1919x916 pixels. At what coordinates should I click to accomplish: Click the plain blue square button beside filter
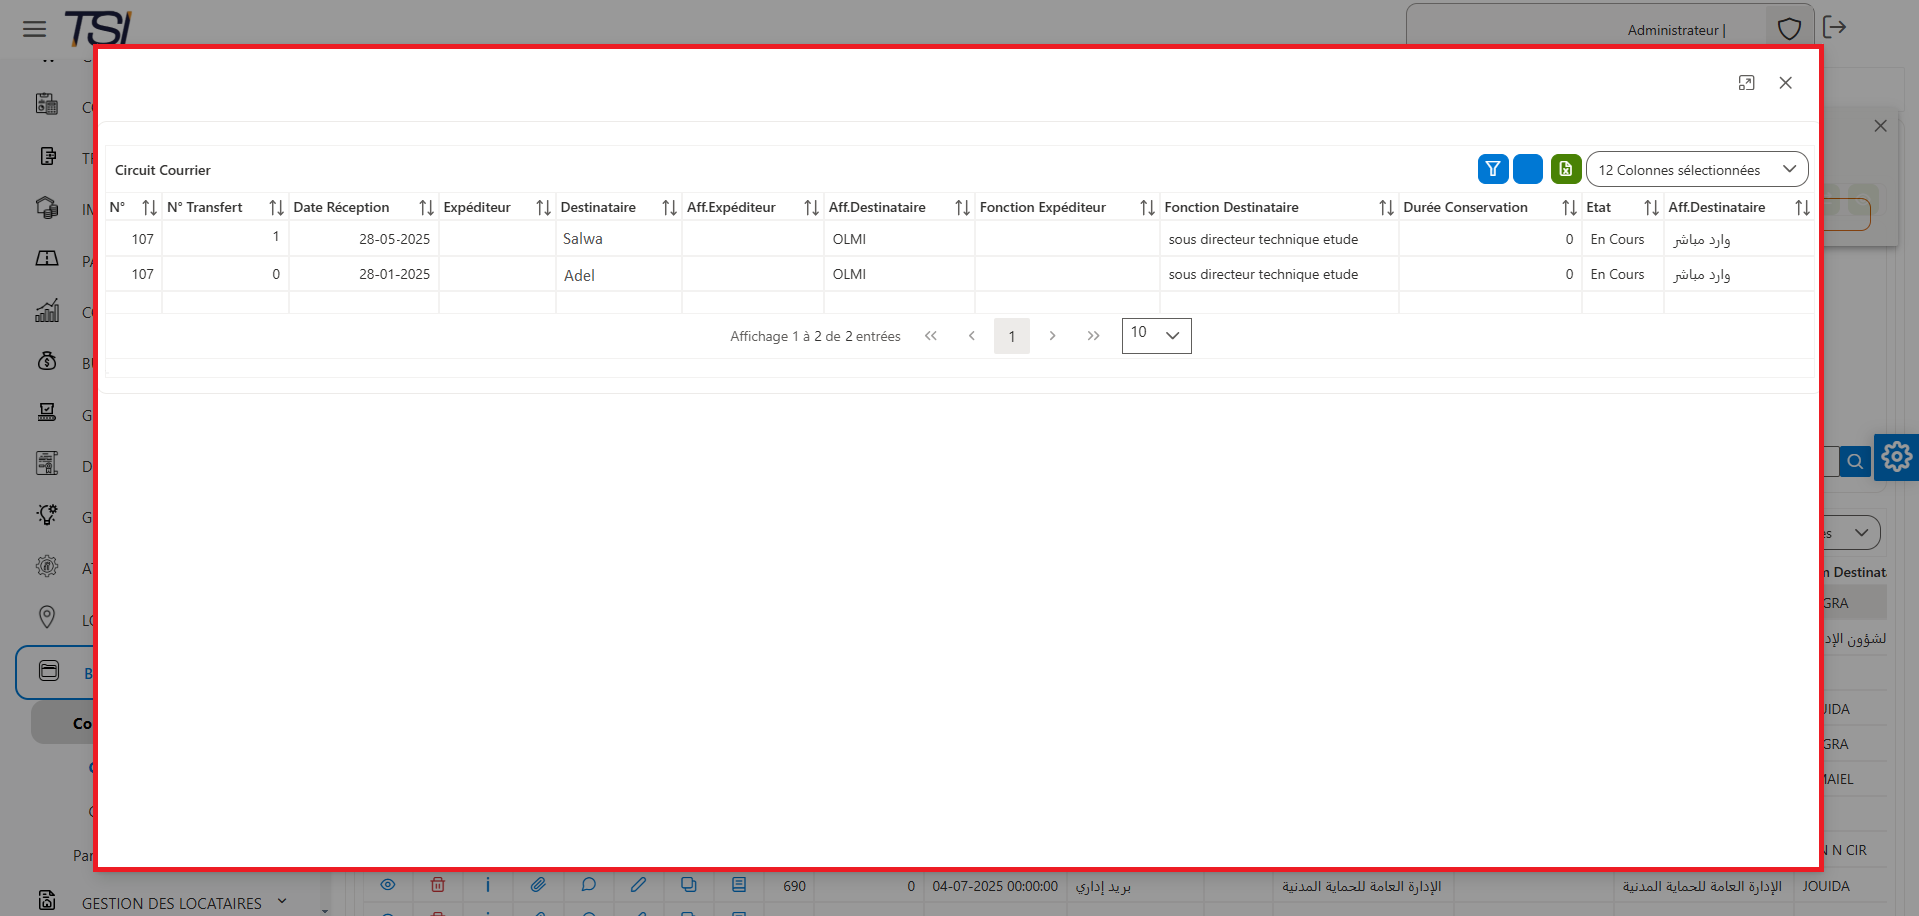pos(1527,169)
